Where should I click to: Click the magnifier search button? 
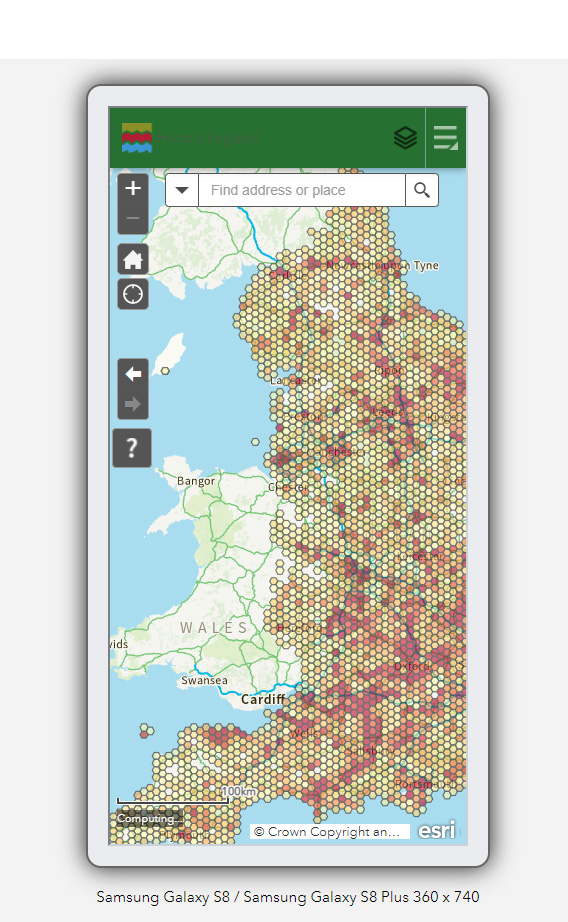coord(422,190)
